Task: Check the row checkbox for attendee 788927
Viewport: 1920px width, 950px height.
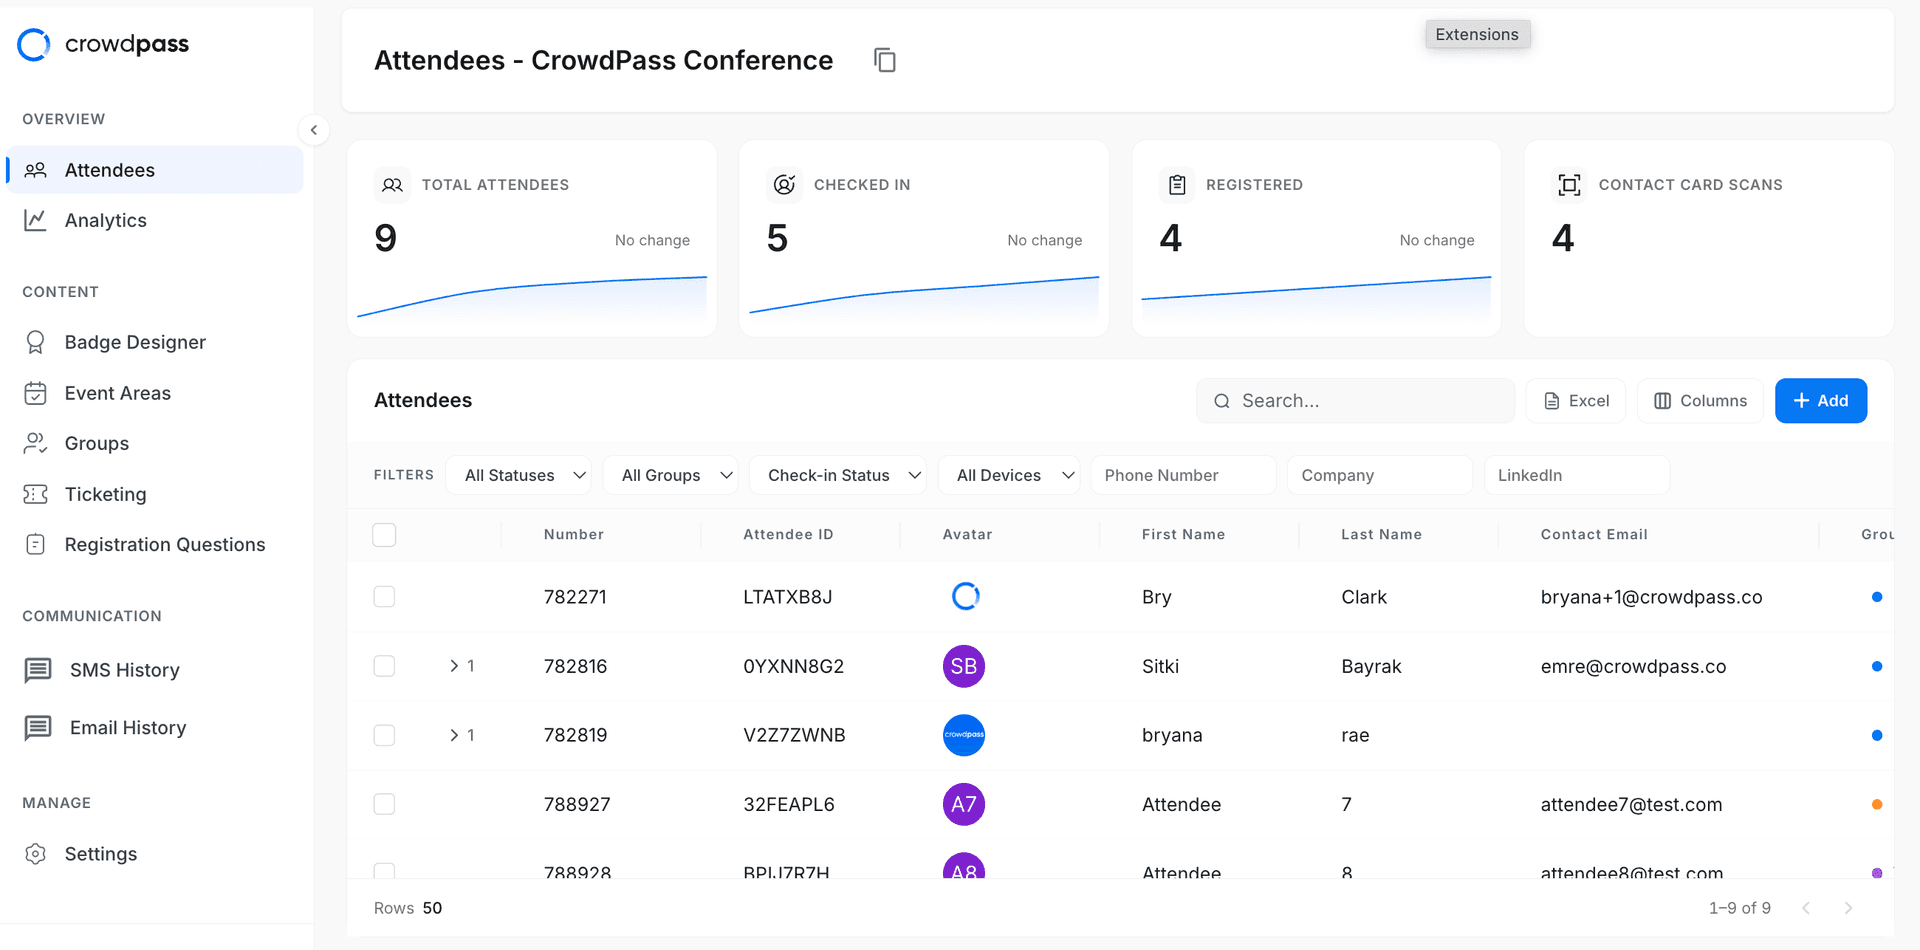Action: 384,803
